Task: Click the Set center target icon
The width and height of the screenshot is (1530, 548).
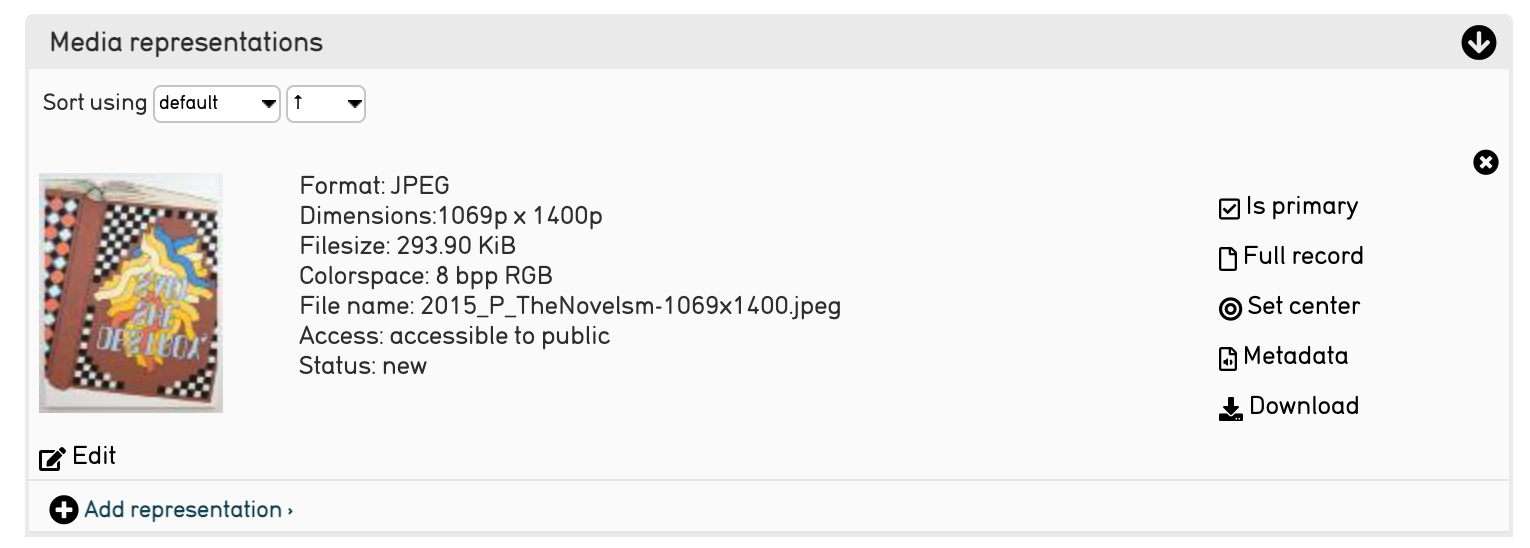Action: (1229, 309)
